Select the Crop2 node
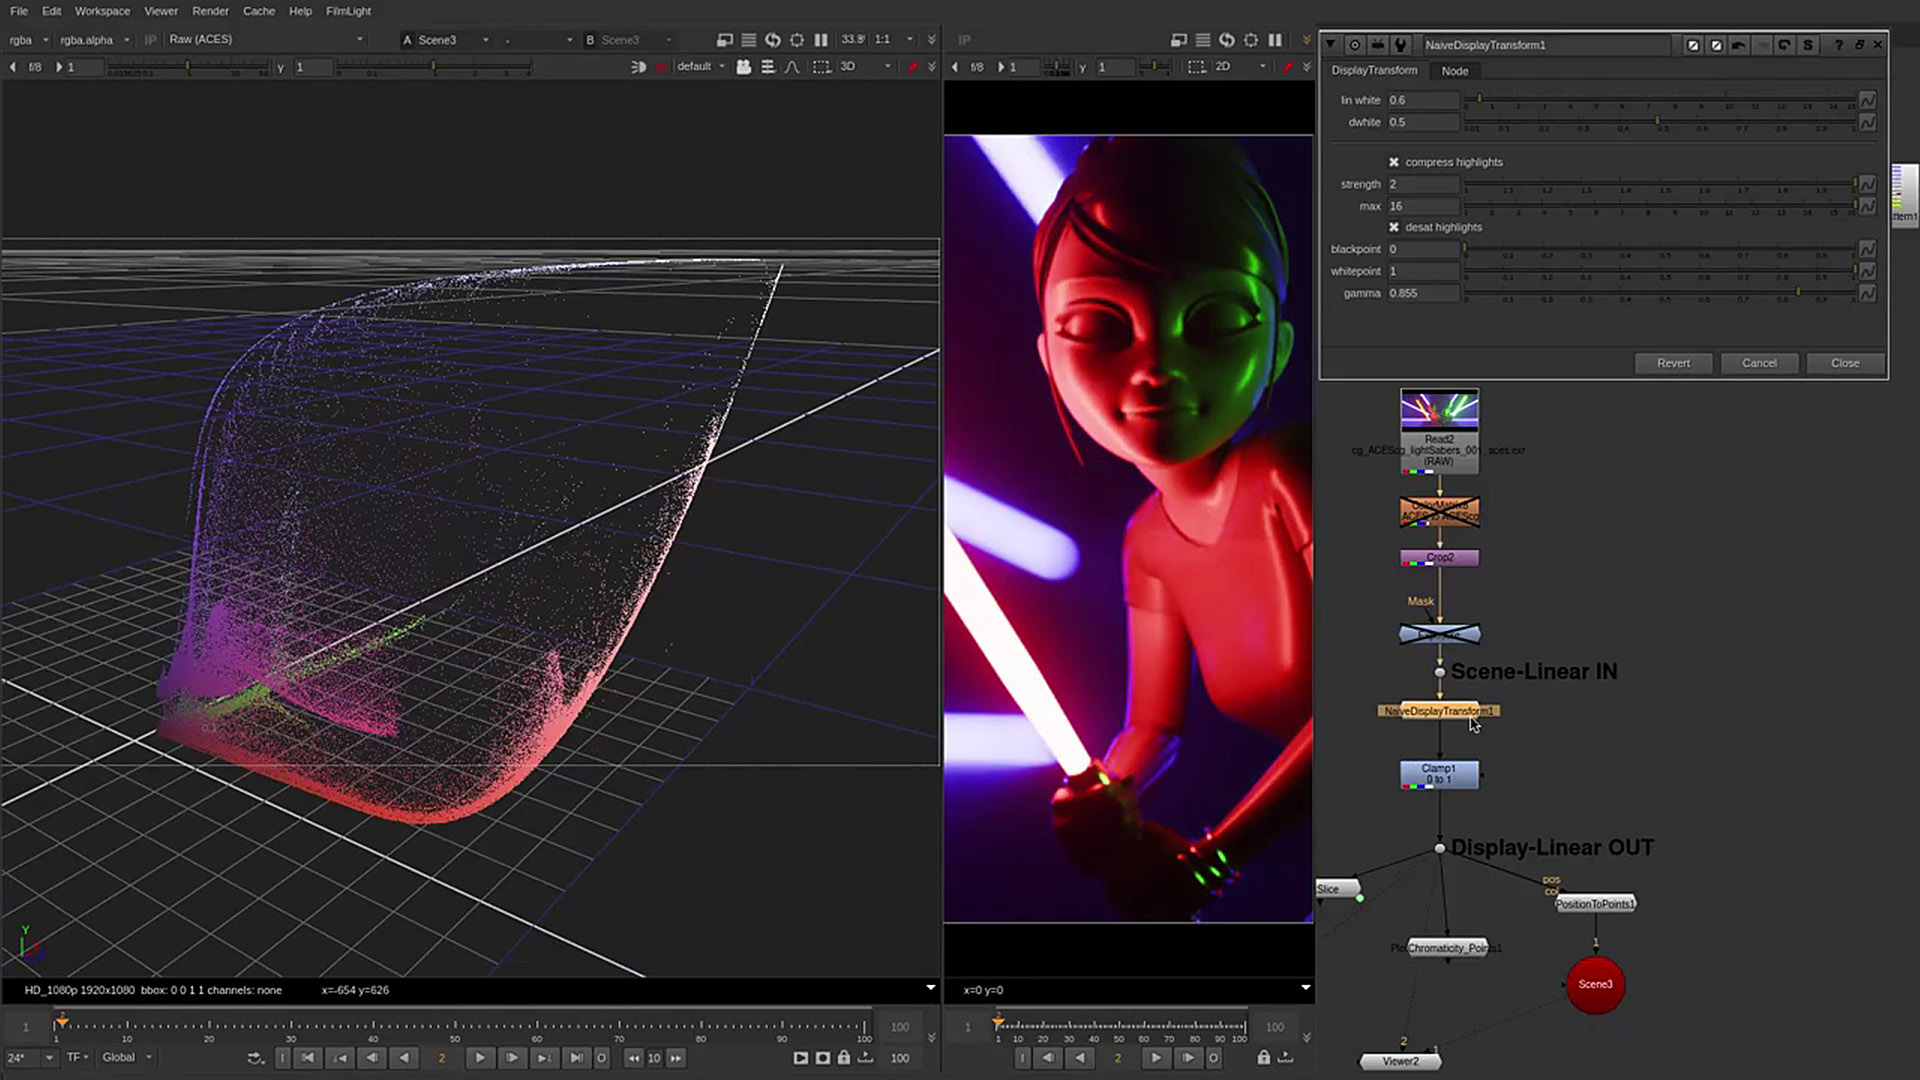The width and height of the screenshot is (1920, 1080). 1439,558
